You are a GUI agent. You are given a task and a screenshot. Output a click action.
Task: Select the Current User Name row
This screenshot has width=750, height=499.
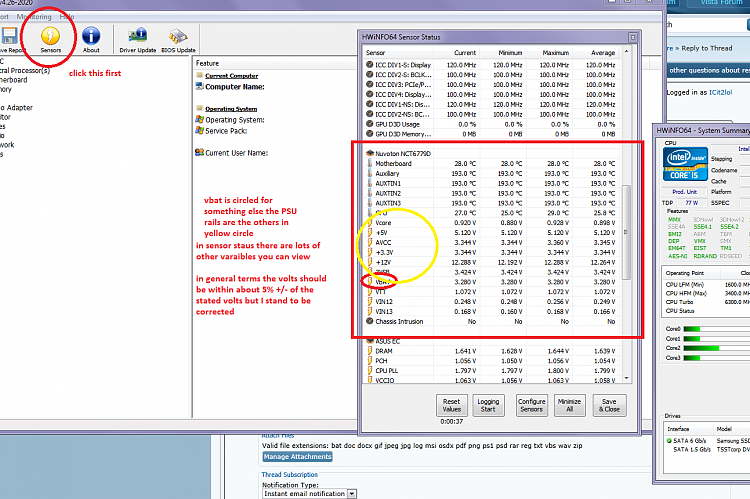click(232, 153)
